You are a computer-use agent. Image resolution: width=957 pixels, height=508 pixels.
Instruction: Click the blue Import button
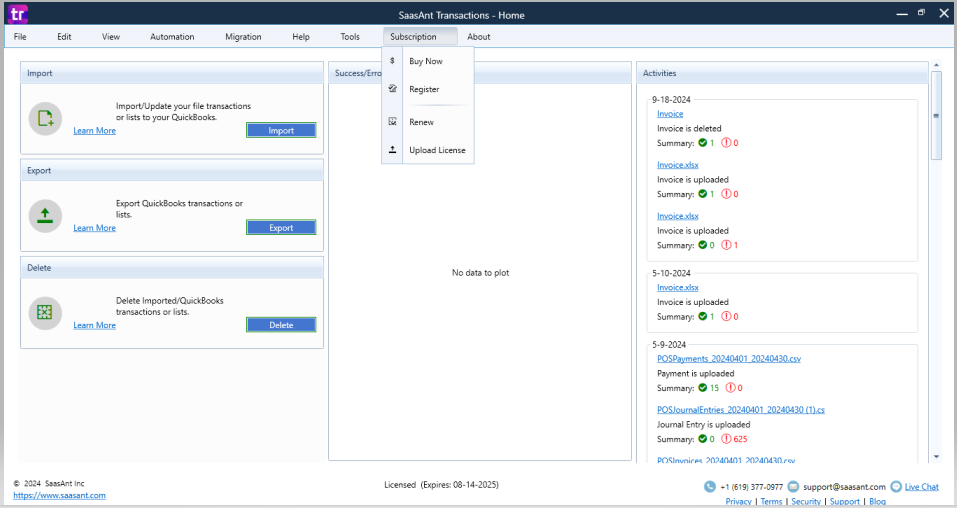[x=281, y=130]
